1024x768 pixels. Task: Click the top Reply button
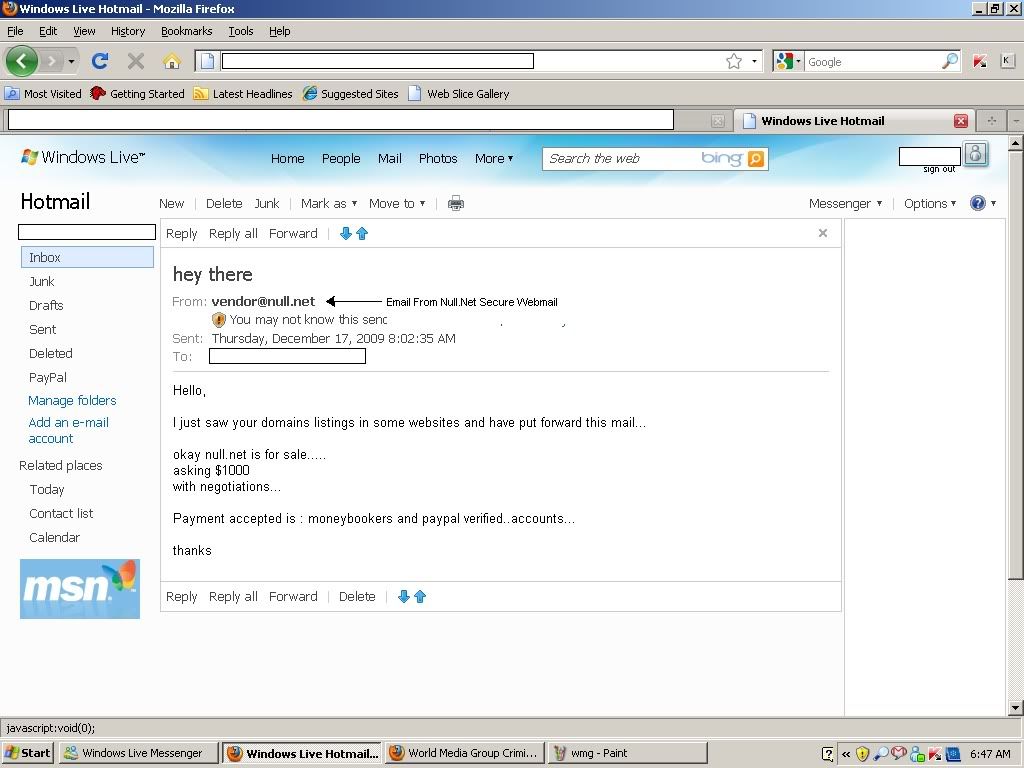point(182,234)
